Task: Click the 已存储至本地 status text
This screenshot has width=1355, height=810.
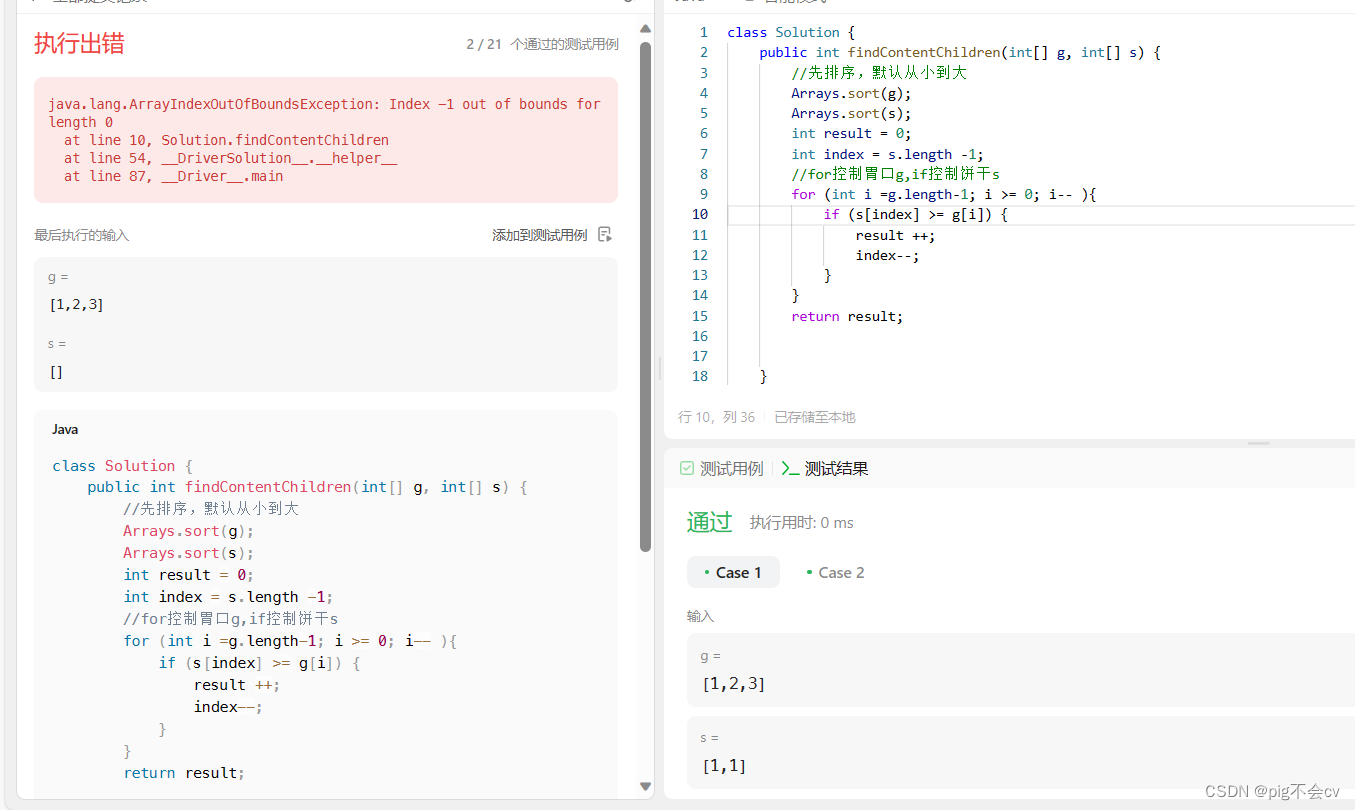Action: [815, 417]
